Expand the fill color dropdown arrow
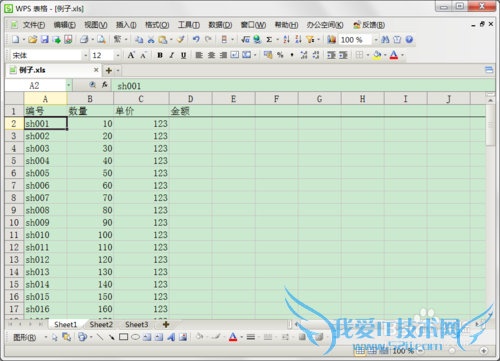The height and width of the screenshot is (361, 500). 385,55
